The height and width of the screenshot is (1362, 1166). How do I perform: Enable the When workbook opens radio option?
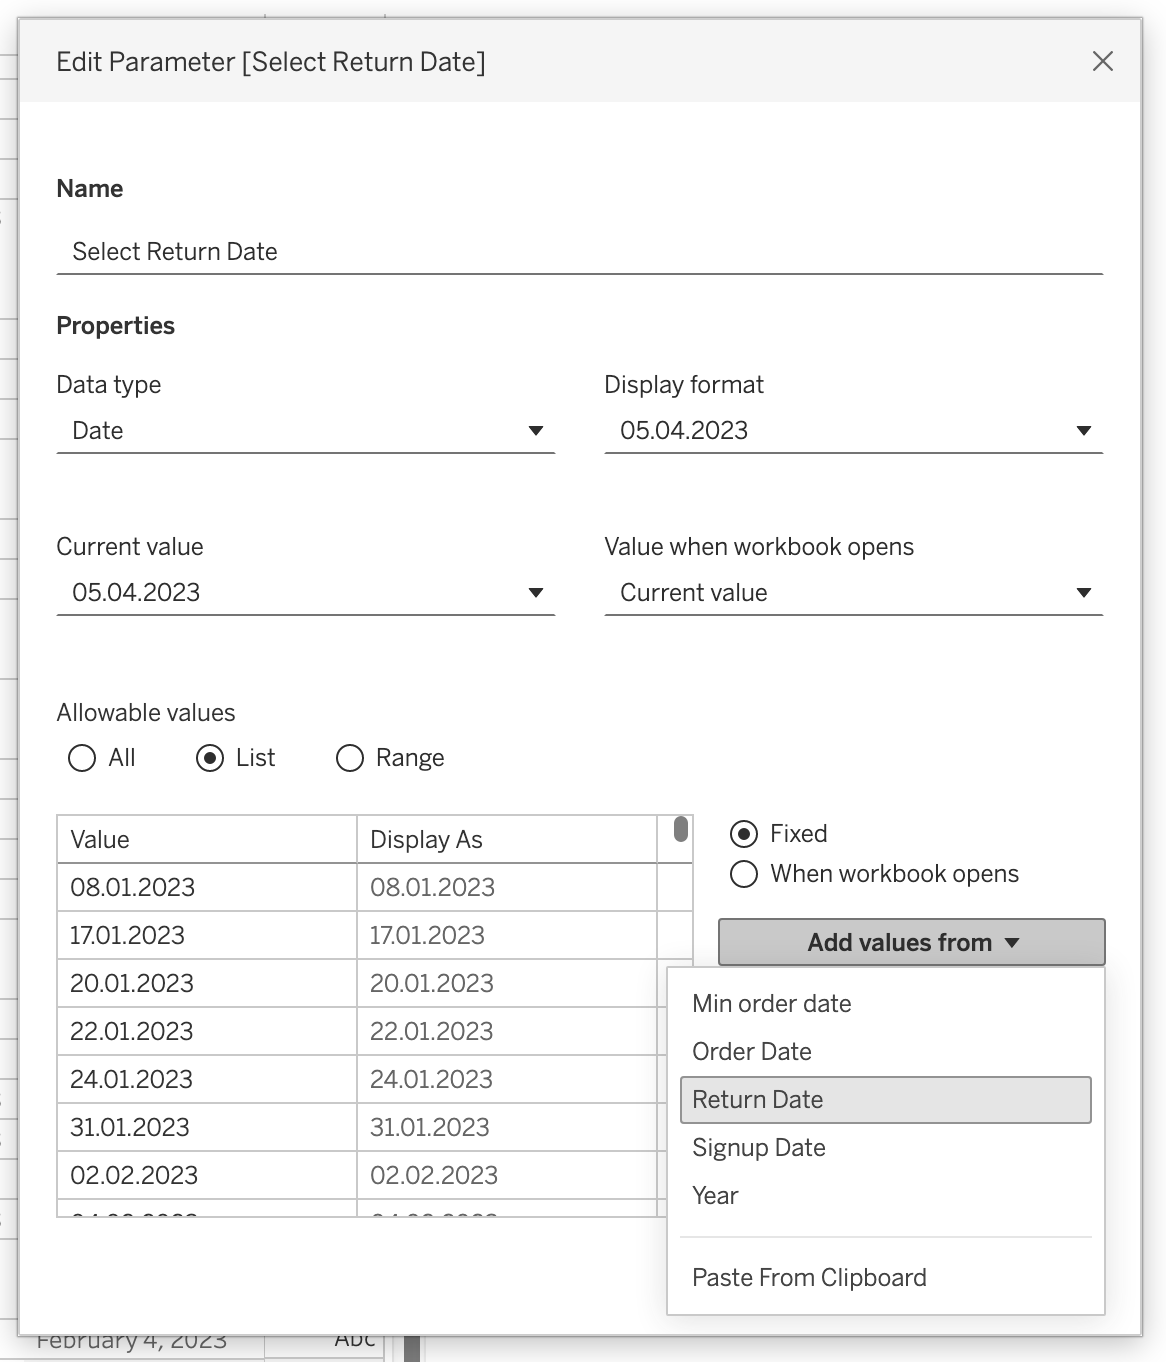point(744,874)
